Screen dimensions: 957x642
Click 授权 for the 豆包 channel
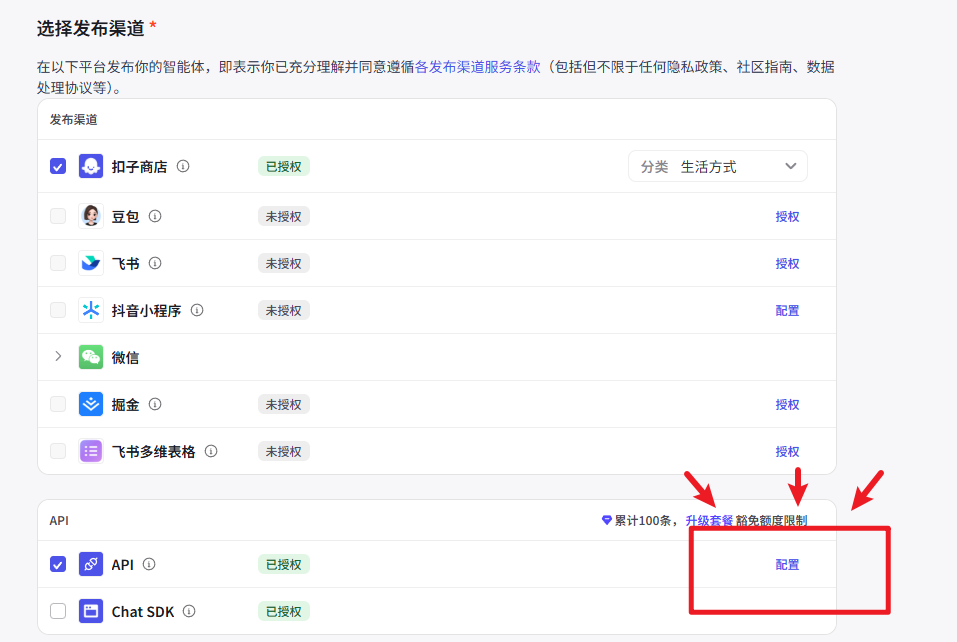tap(787, 216)
